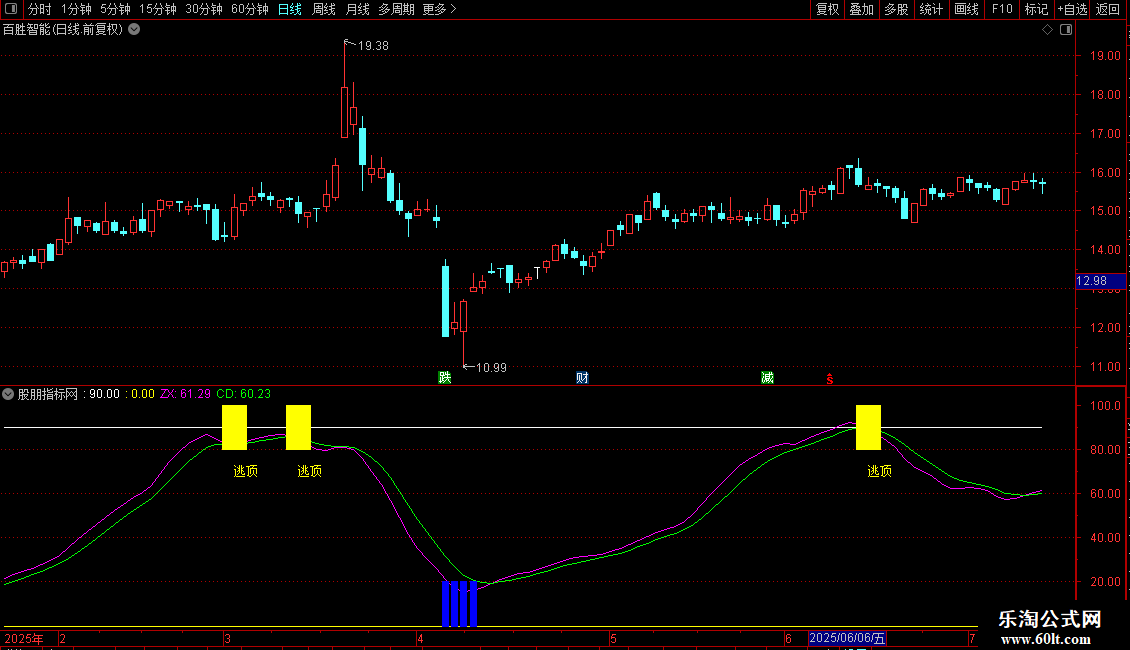Click the month 5 time axis label
Screen dimensions: 1130x650
pos(613,638)
